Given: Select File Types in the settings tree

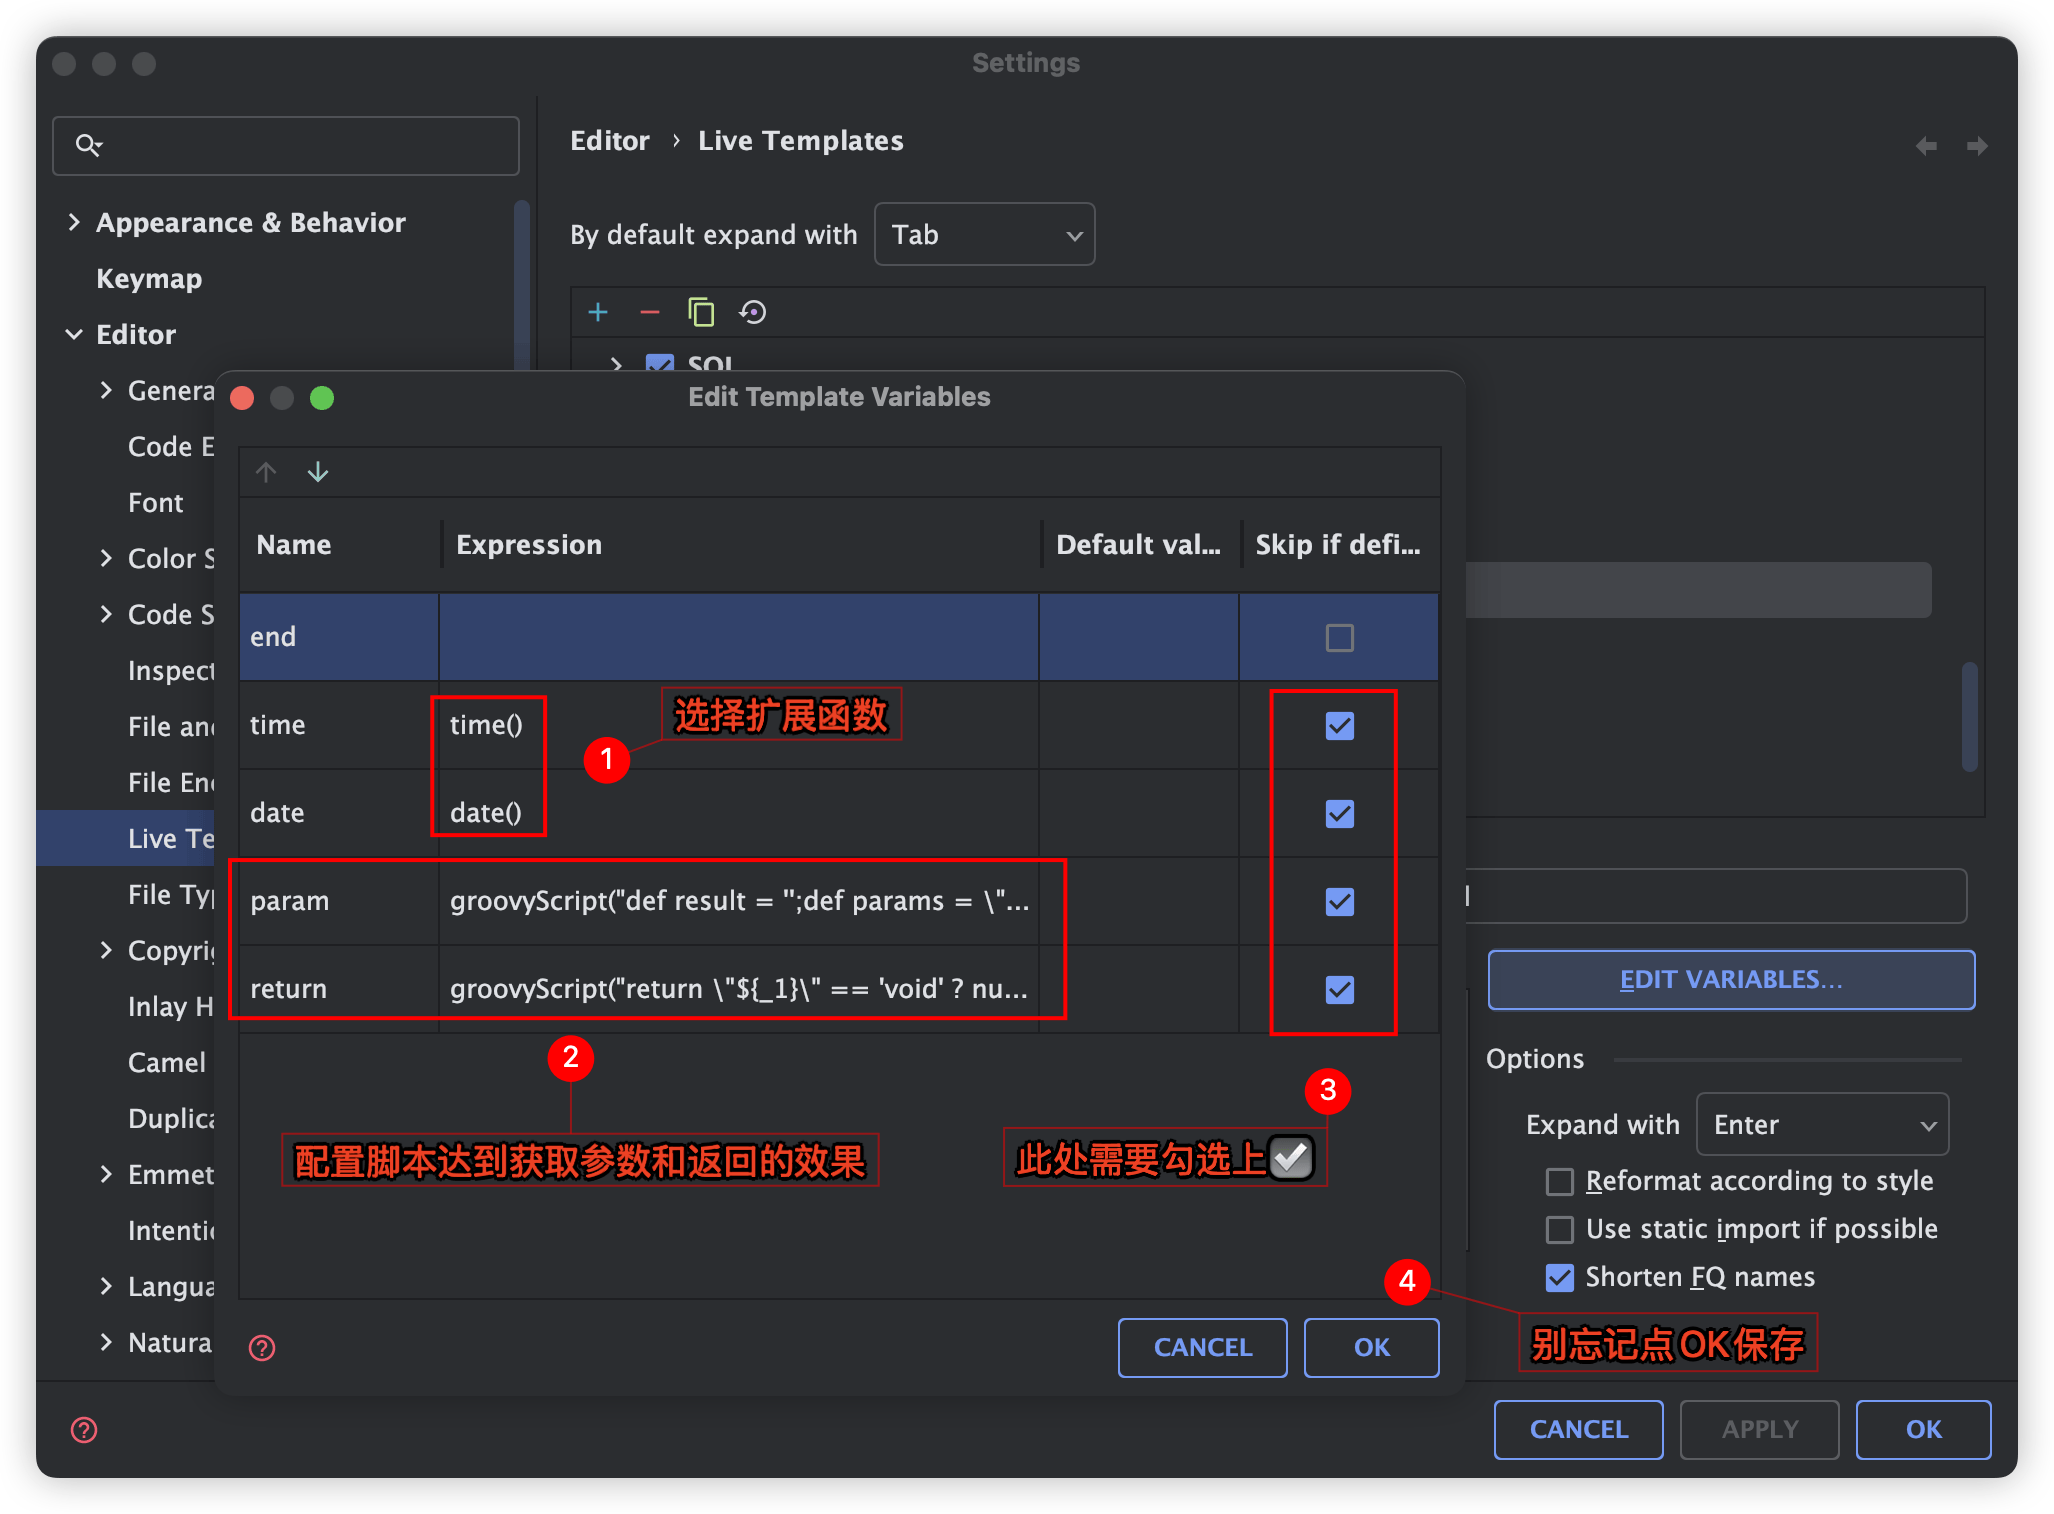Looking at the screenshot, I should 171,894.
